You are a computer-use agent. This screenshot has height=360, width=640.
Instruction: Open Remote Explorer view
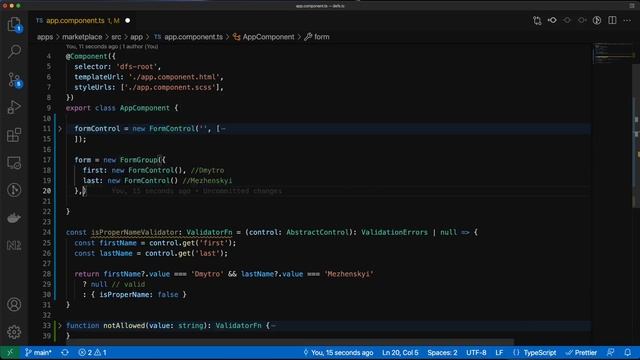(14, 162)
